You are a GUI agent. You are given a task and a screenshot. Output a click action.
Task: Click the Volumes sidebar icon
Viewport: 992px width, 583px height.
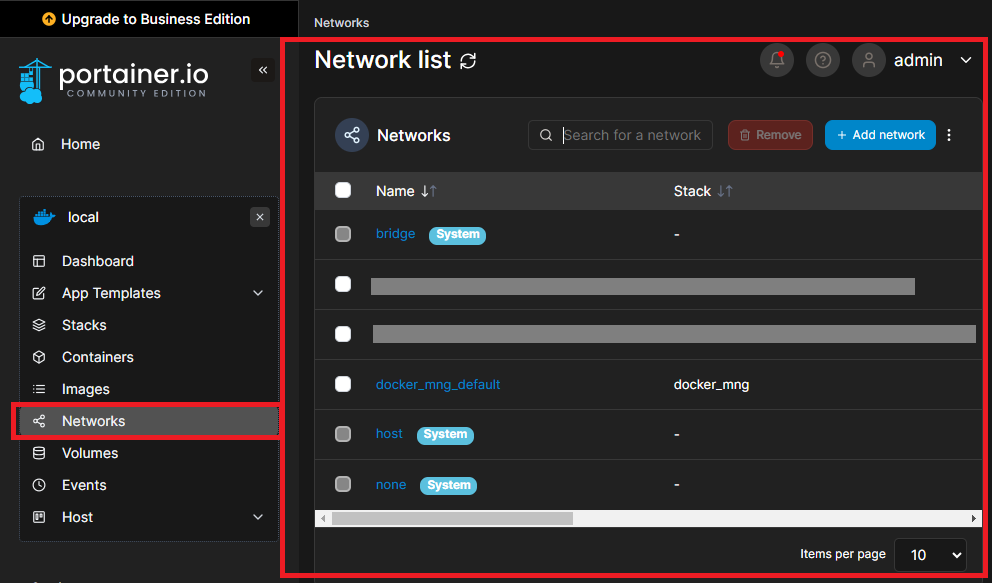(x=38, y=453)
